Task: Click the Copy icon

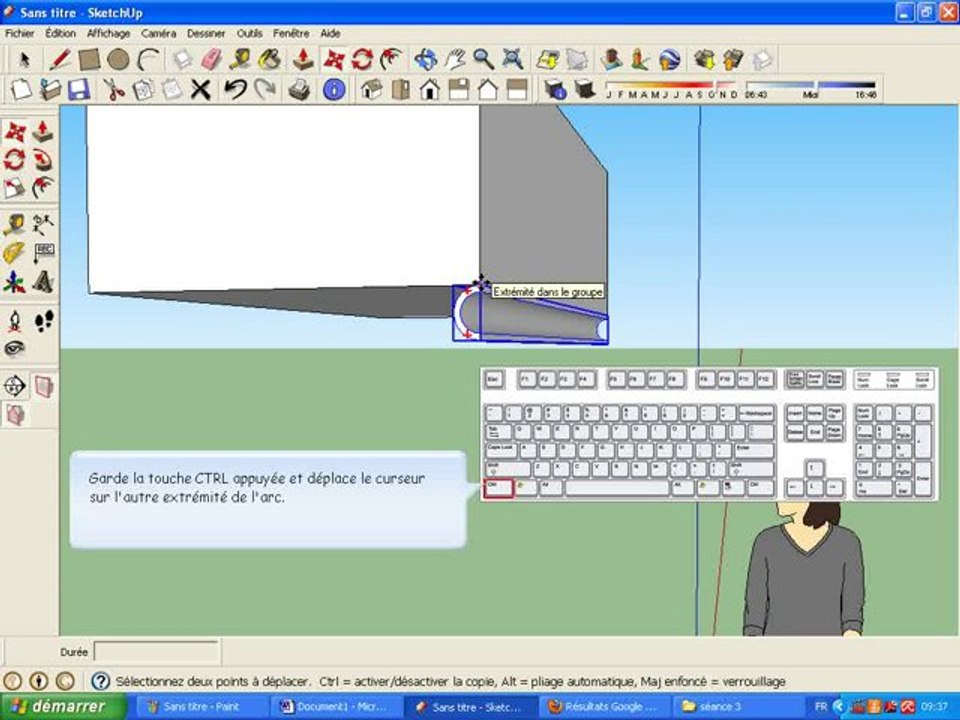Action: point(143,89)
